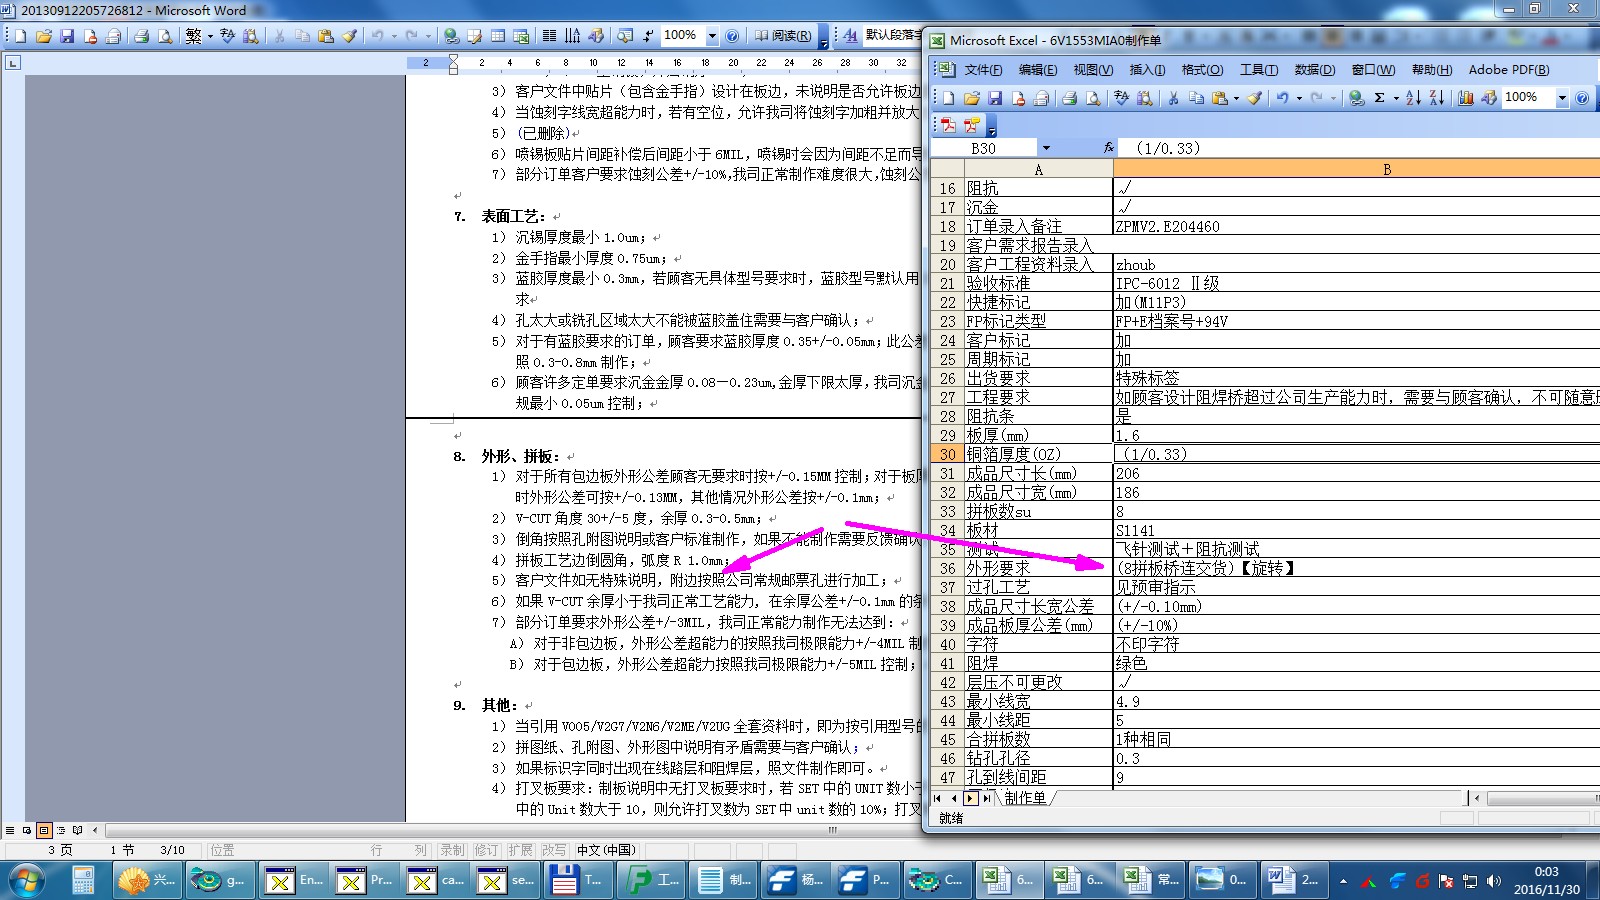Open Excel Adobe PDF(B) menu
1600x900 pixels.
(1508, 70)
